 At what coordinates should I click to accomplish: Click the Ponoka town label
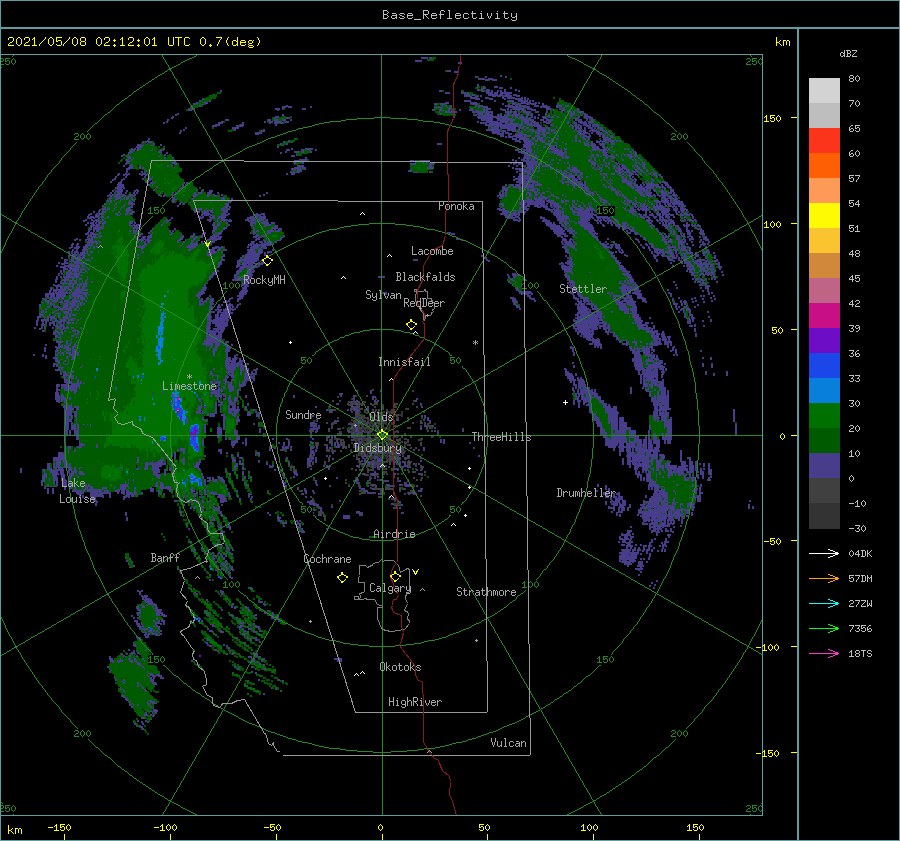click(456, 206)
